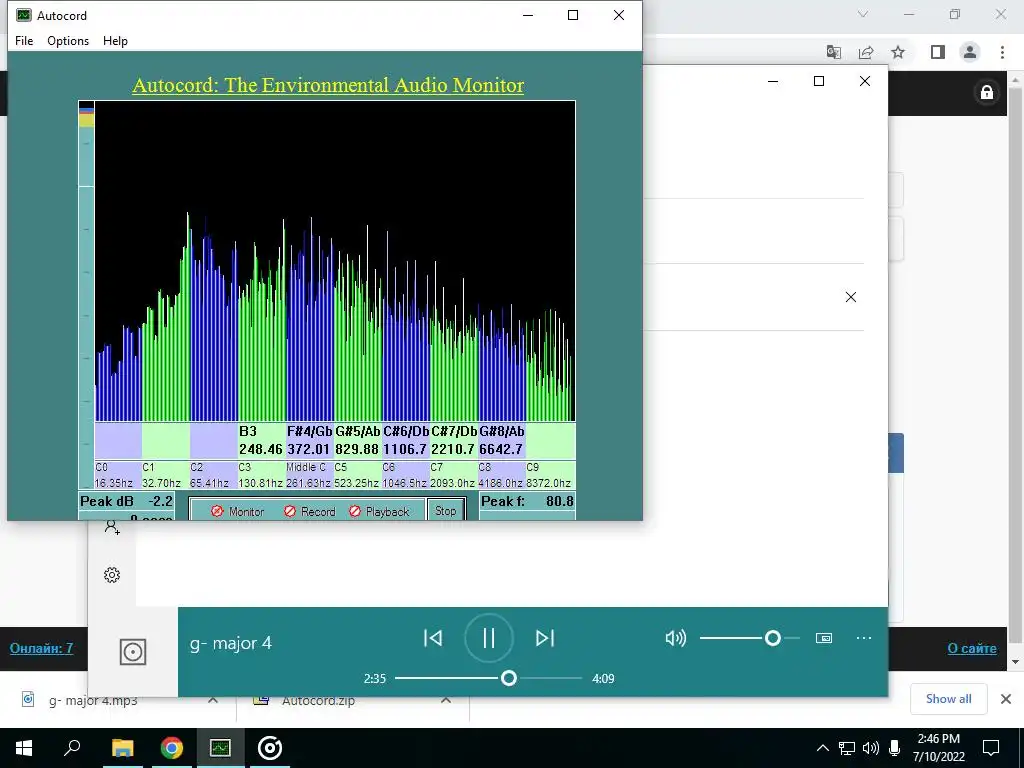Click Show all downloads button
This screenshot has height=768, width=1024.
coord(948,699)
